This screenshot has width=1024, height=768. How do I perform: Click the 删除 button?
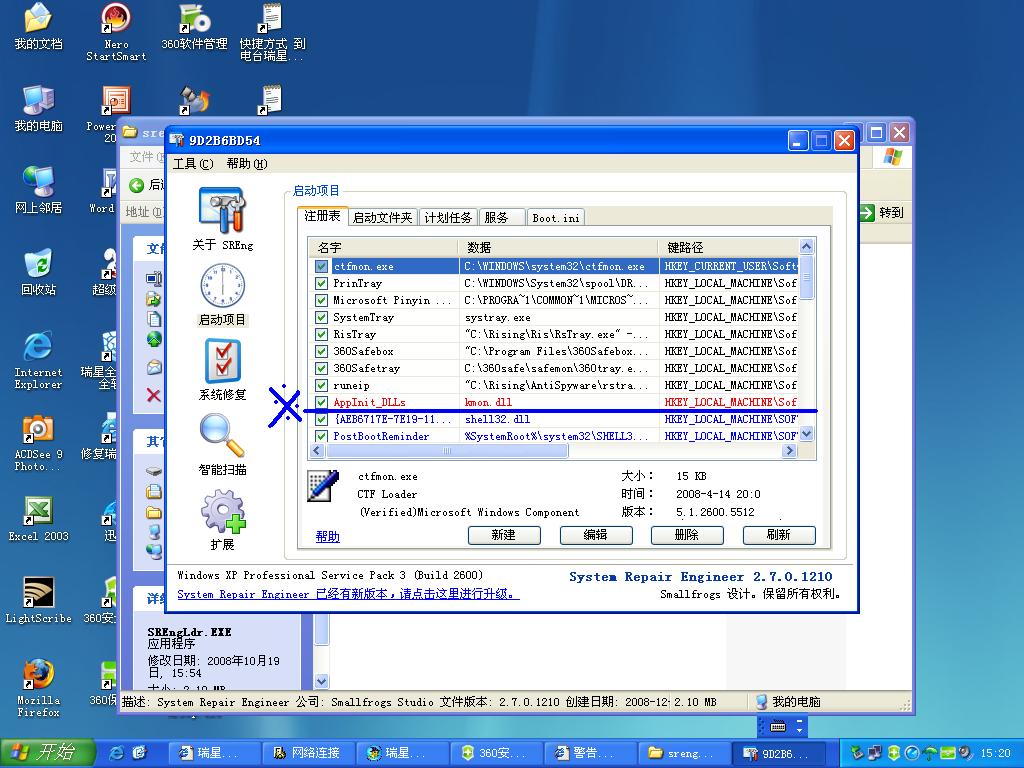[687, 535]
